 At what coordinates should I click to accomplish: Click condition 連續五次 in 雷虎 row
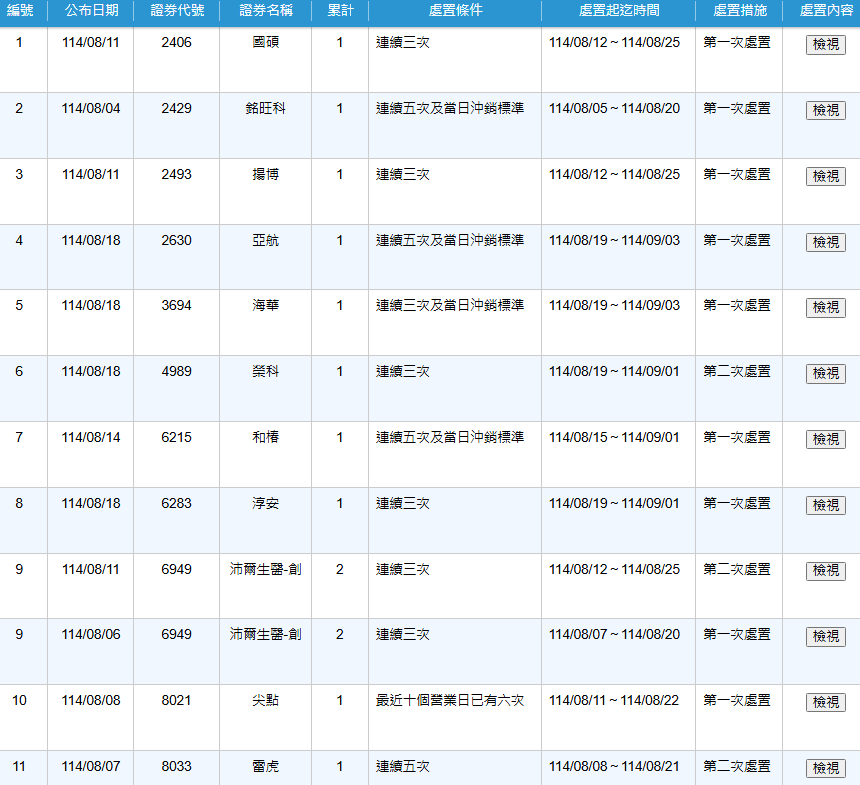click(x=403, y=766)
